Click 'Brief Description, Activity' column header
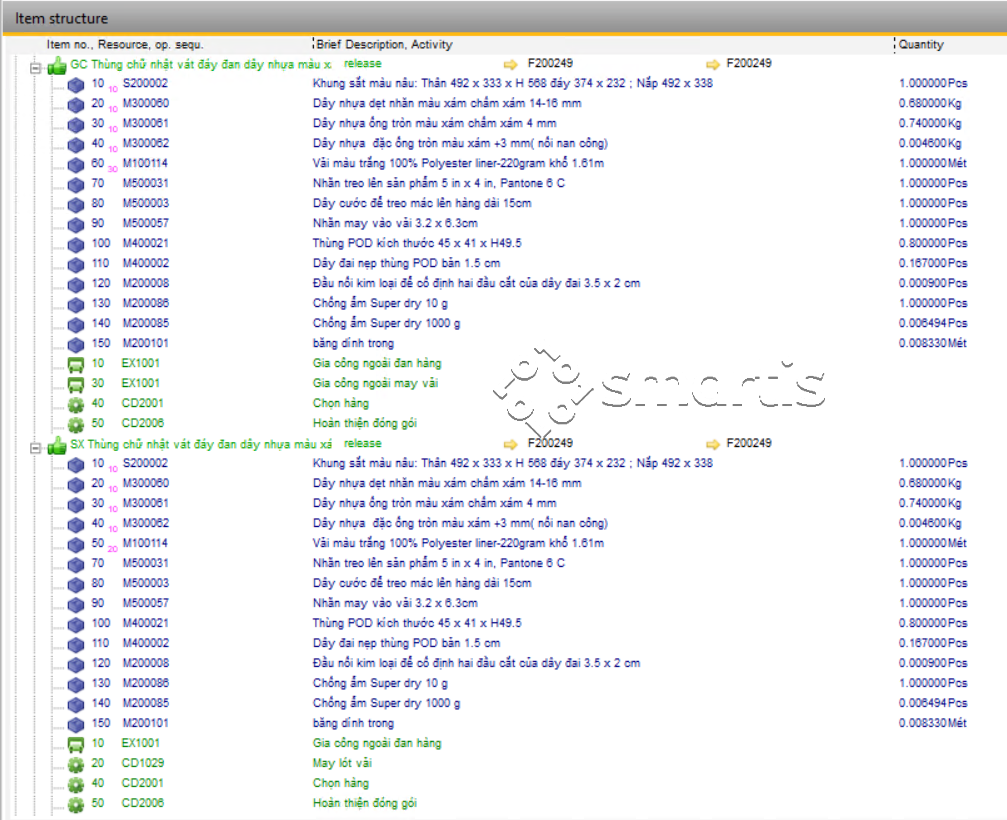The width and height of the screenshot is (1007, 820). 384,44
